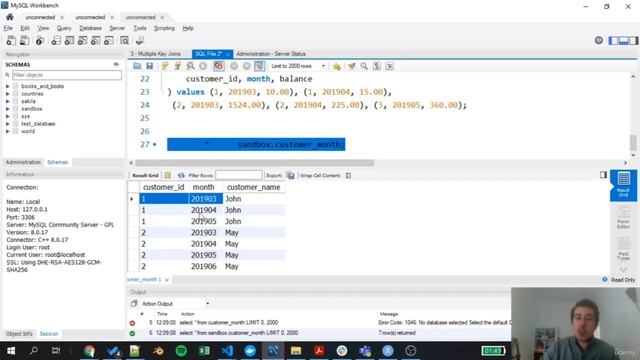Click the commit transaction icon
This screenshot has height=360, width=640.
(234, 66)
